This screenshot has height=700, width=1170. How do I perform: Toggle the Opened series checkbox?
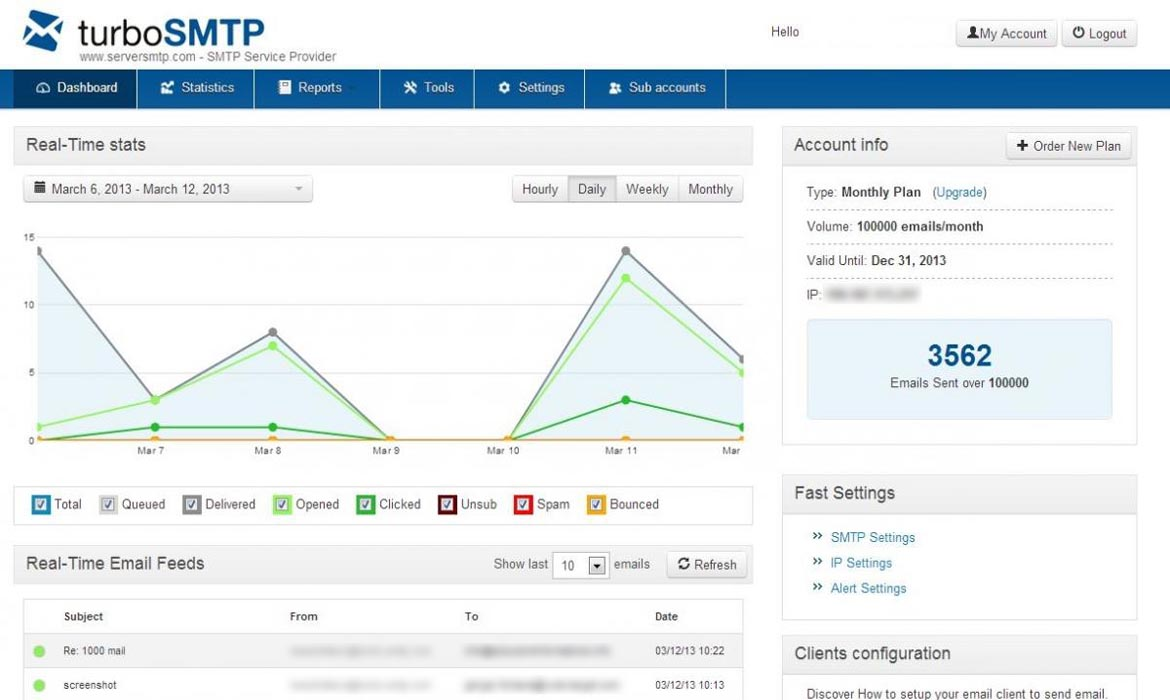point(283,505)
